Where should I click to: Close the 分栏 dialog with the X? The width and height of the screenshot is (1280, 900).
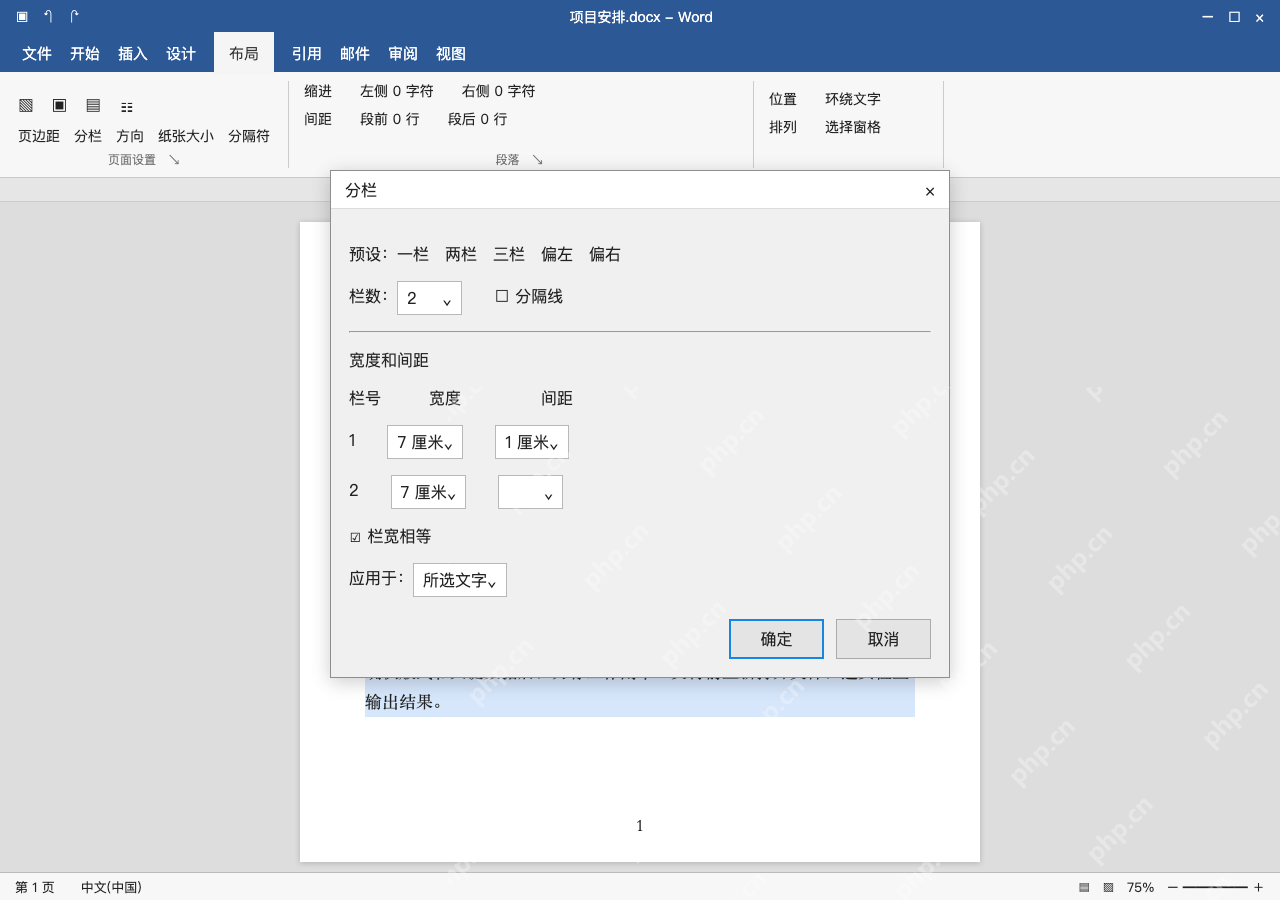click(930, 191)
